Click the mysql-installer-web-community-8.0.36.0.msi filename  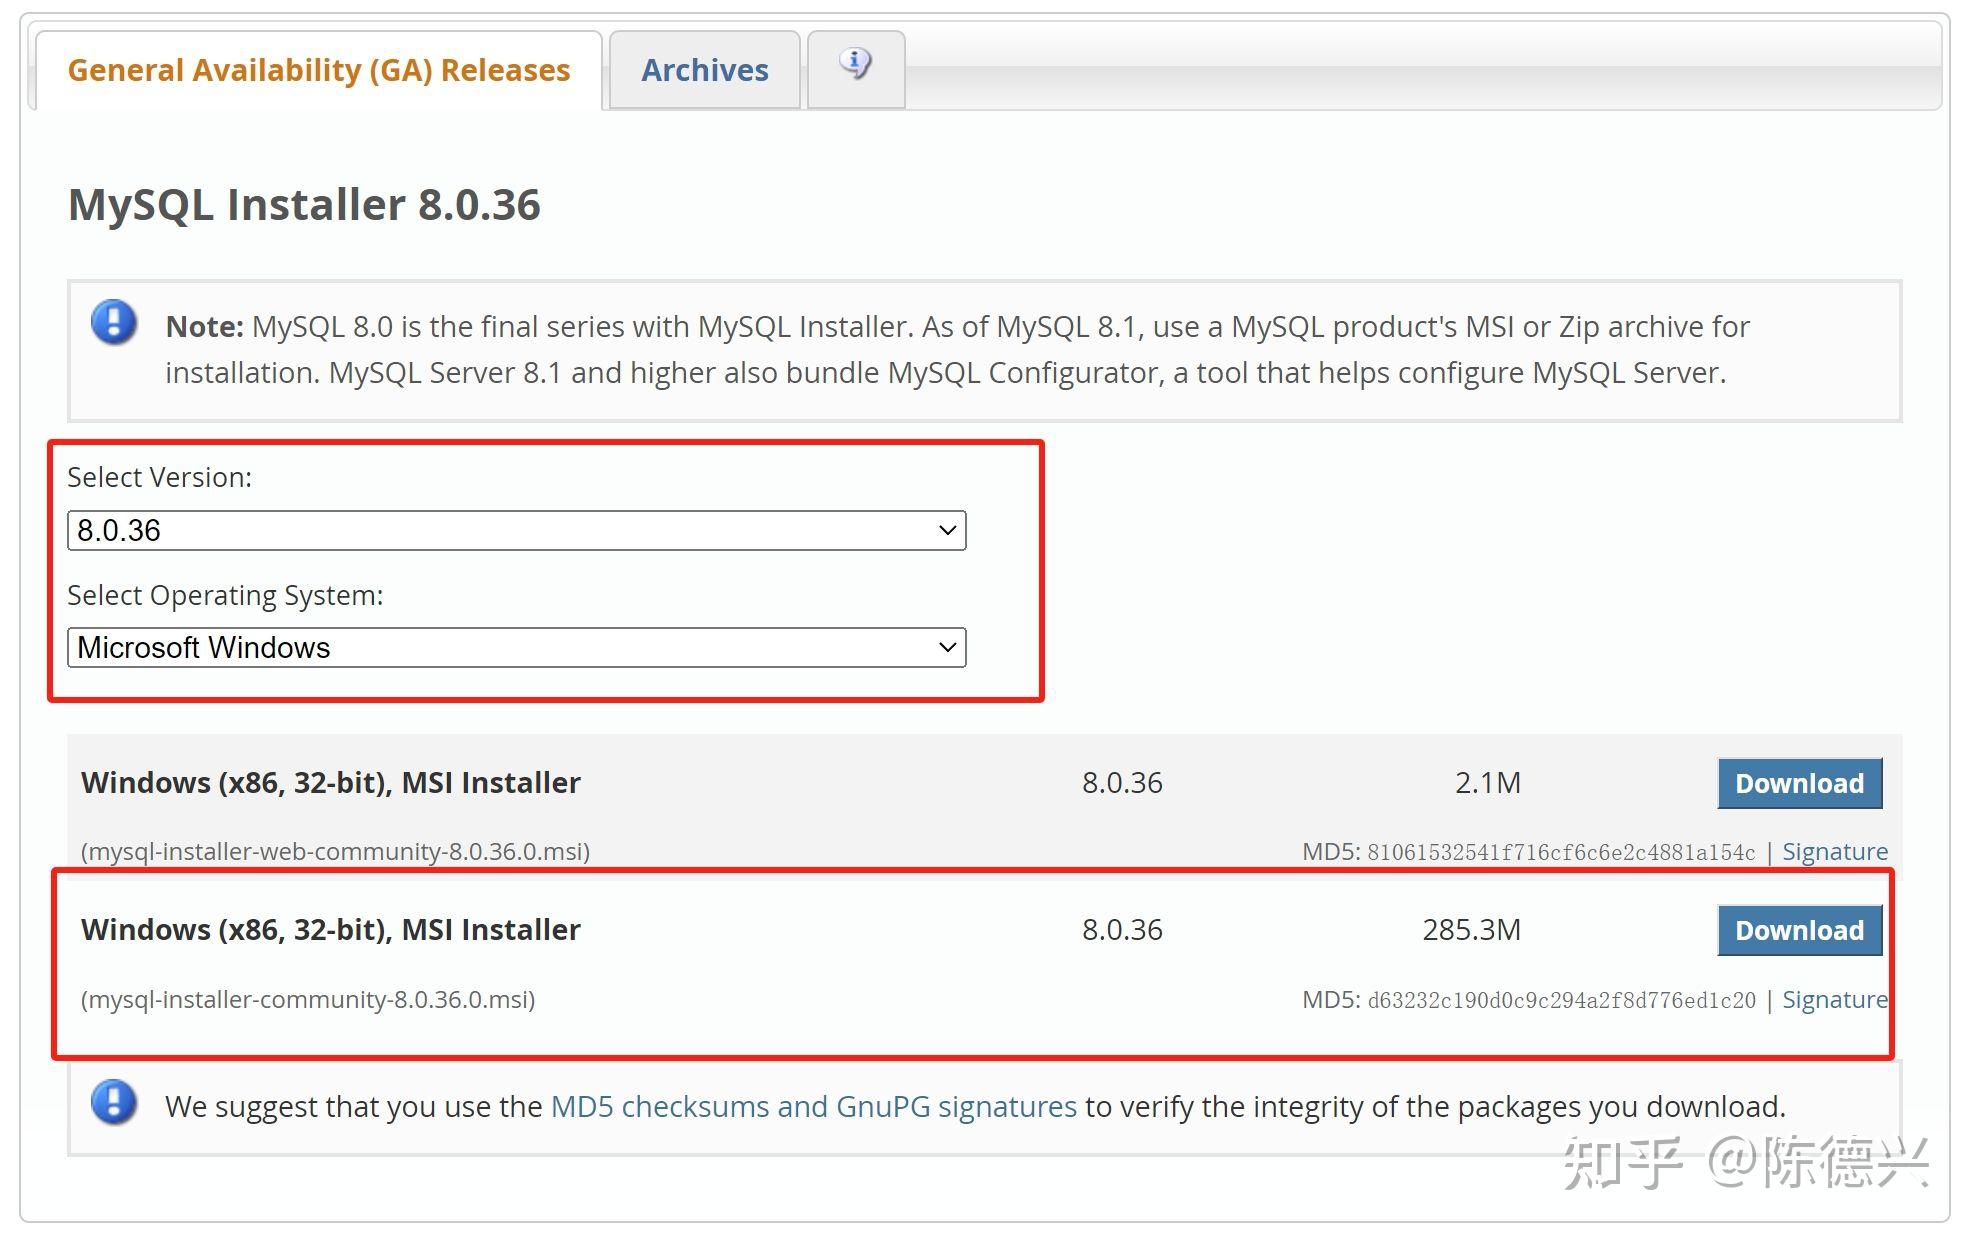point(335,852)
